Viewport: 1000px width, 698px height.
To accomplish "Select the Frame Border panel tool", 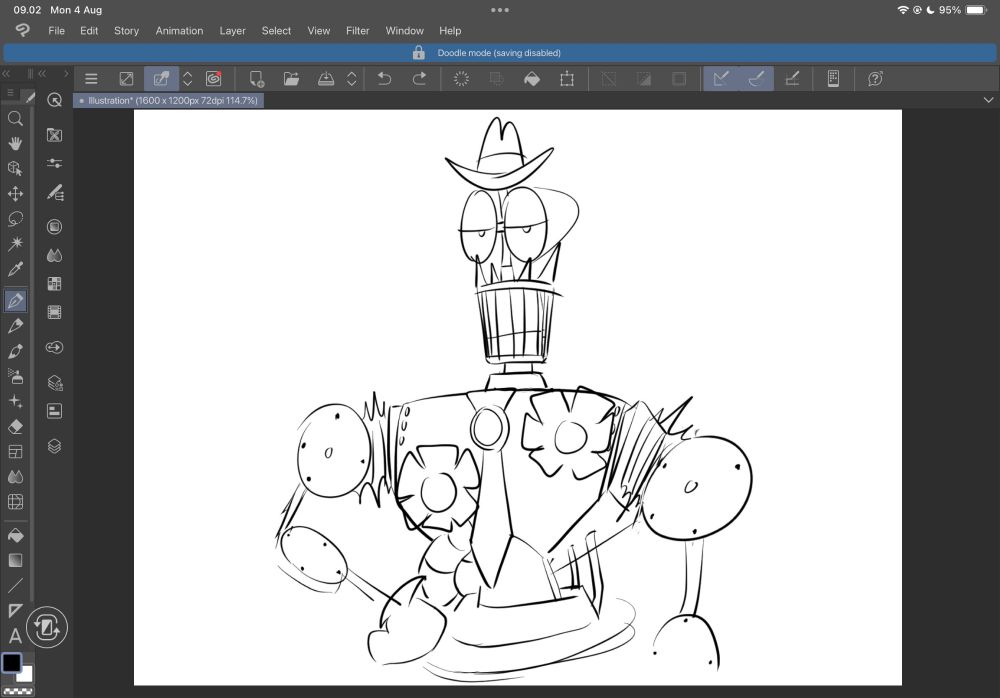I will [x=15, y=452].
